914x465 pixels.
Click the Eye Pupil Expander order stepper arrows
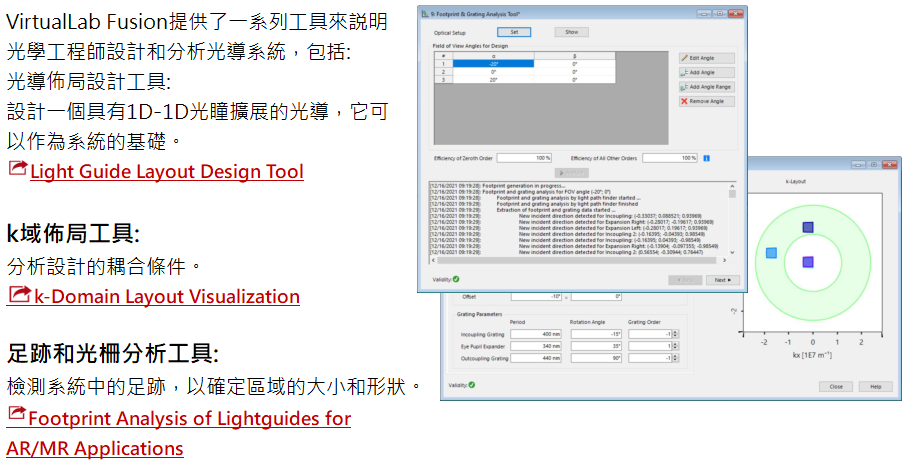point(676,347)
